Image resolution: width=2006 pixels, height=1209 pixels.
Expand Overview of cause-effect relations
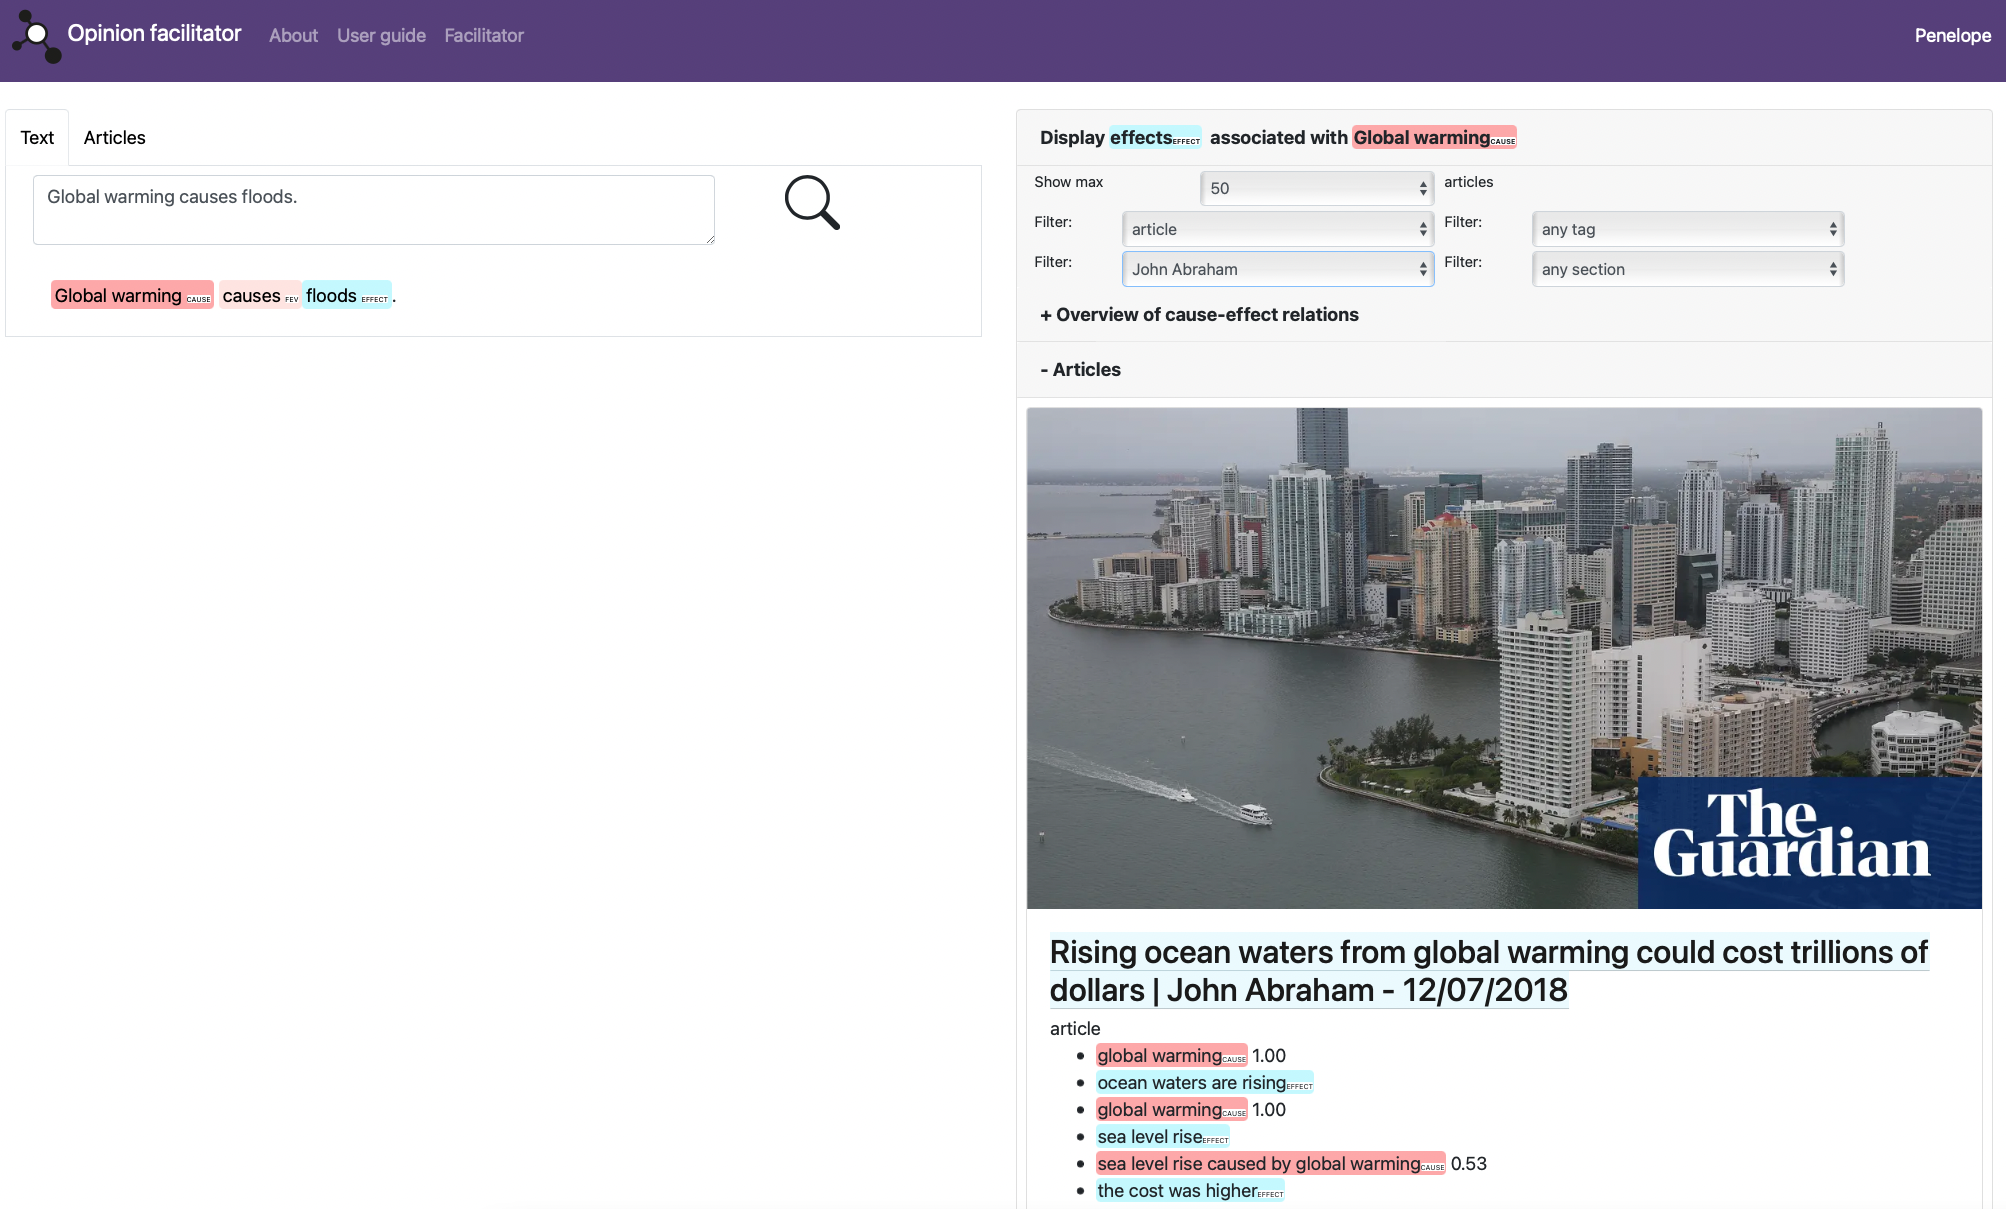1199,315
